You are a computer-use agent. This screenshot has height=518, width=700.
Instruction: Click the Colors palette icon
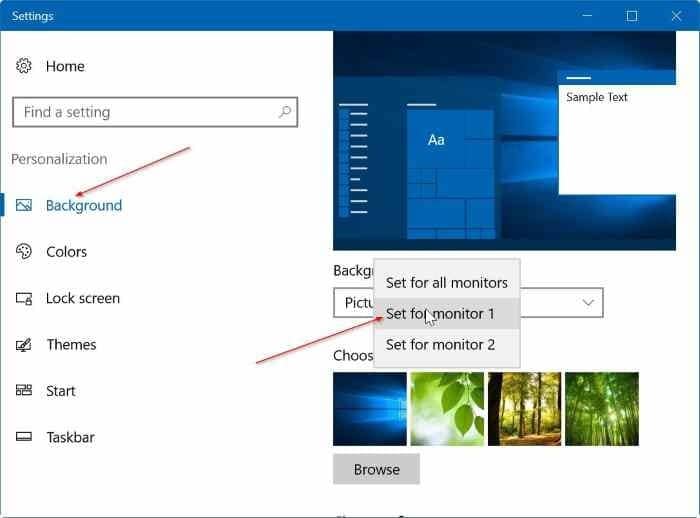(24, 251)
